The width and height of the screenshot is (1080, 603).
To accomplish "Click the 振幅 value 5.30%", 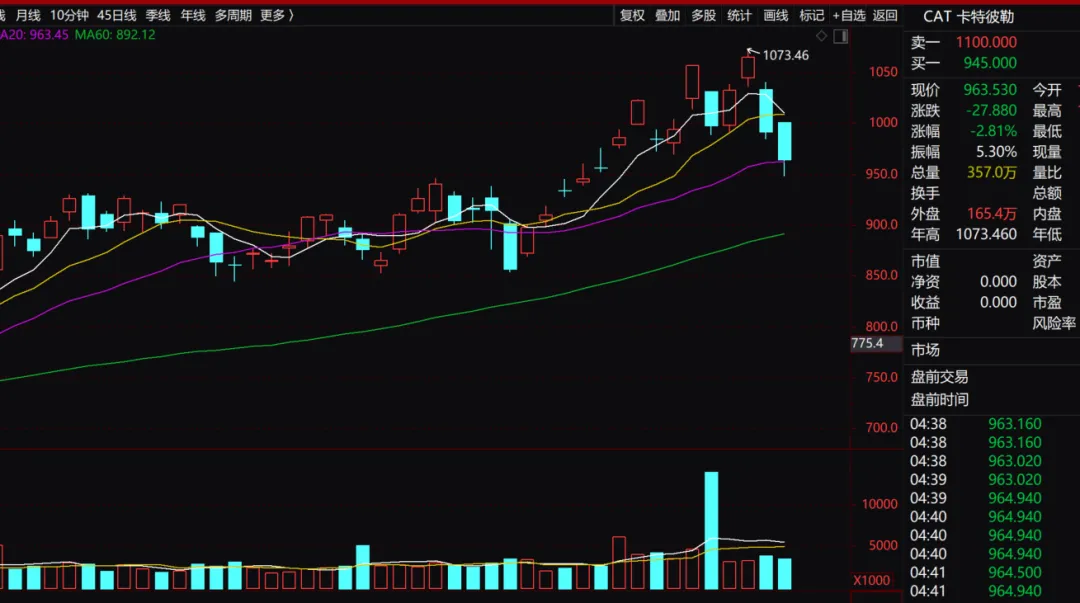I will point(996,152).
